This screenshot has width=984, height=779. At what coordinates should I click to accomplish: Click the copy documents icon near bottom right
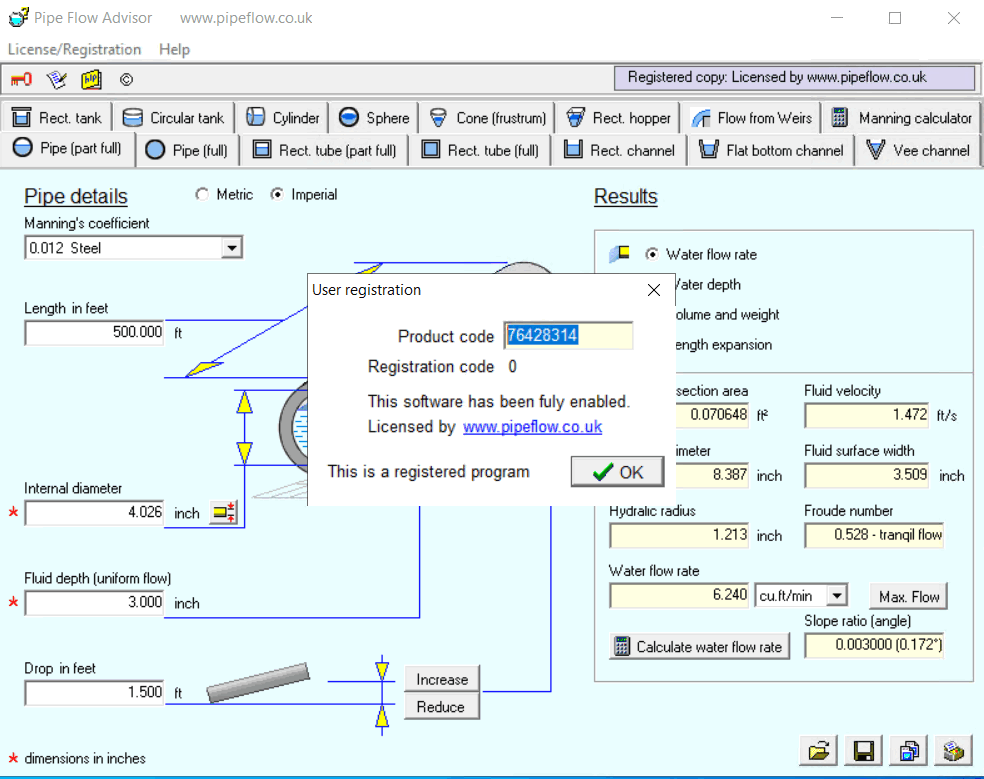coord(908,750)
